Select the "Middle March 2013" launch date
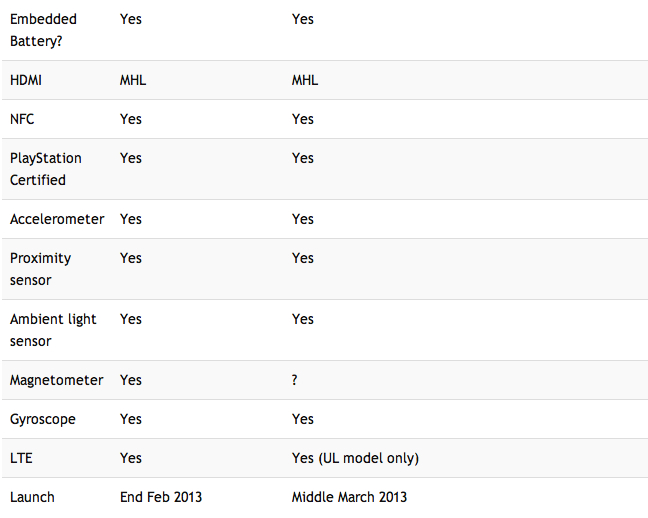Viewport: 648px width, 518px height. click(349, 497)
